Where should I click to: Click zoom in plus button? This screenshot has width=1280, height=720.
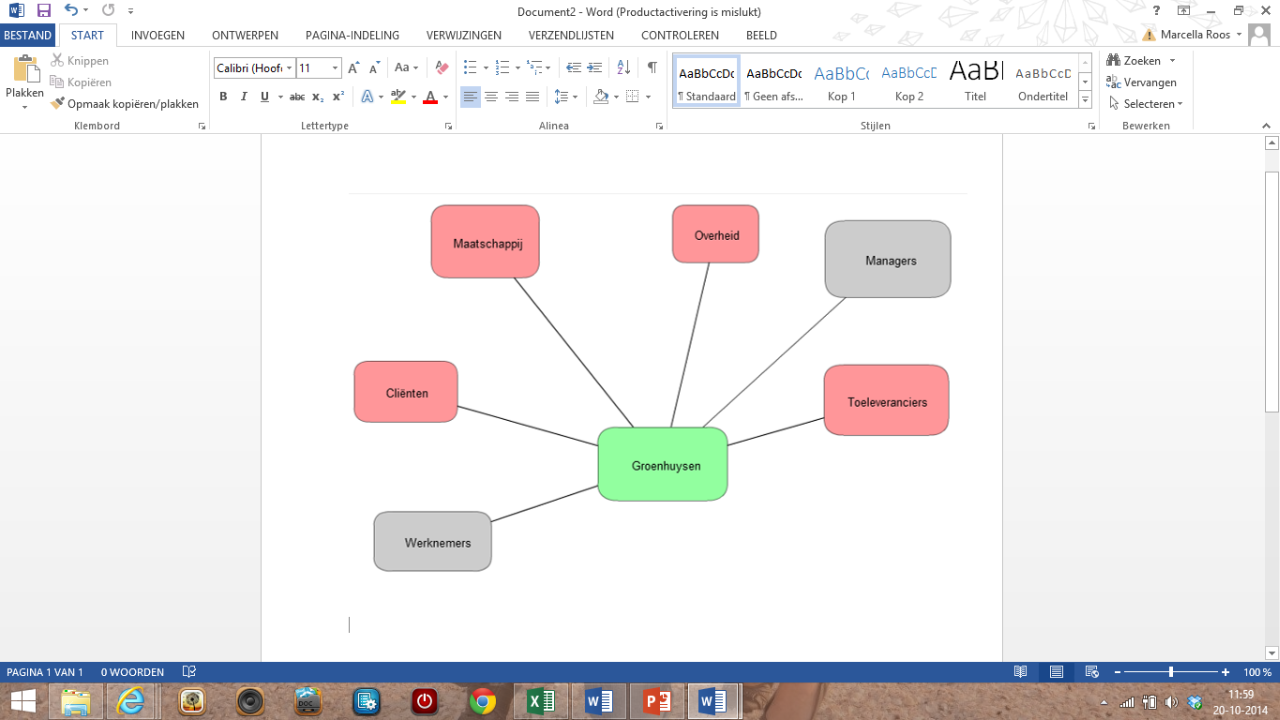point(1225,672)
